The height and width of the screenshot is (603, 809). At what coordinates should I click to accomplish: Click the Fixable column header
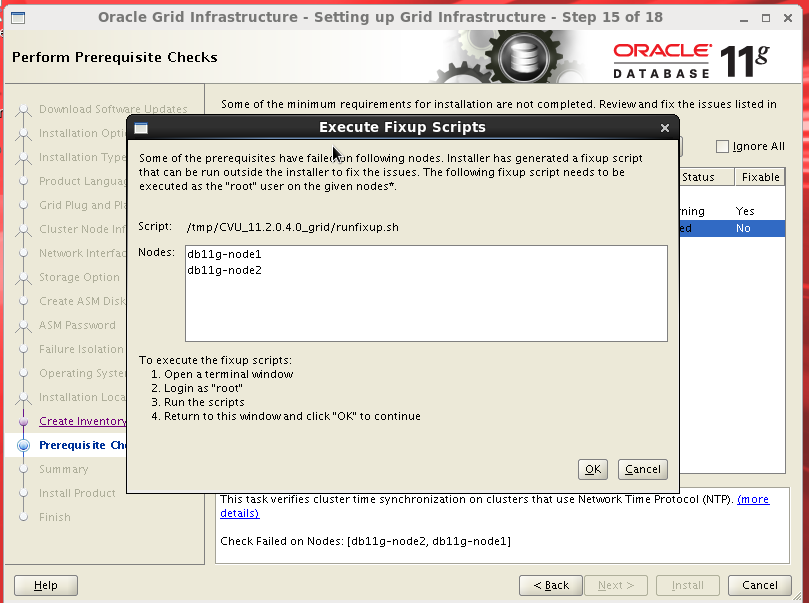click(x=760, y=177)
